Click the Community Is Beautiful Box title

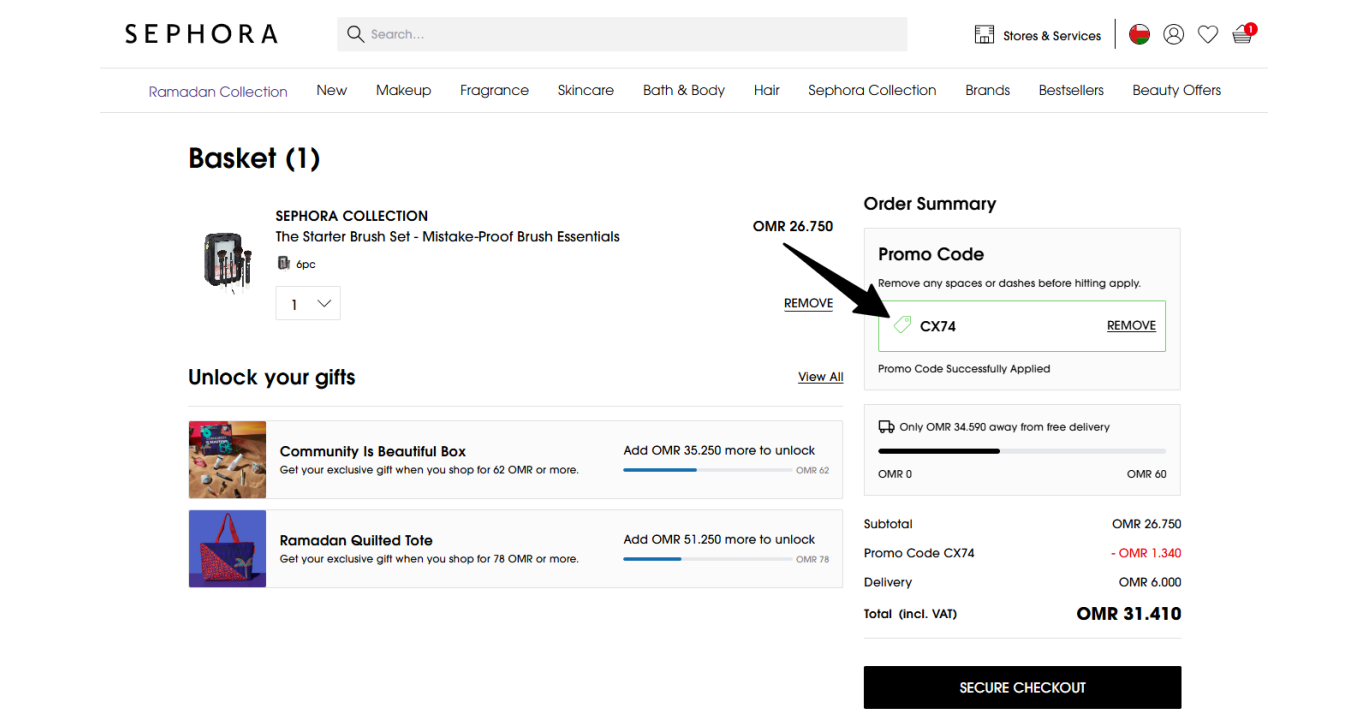pyautogui.click(x=373, y=451)
